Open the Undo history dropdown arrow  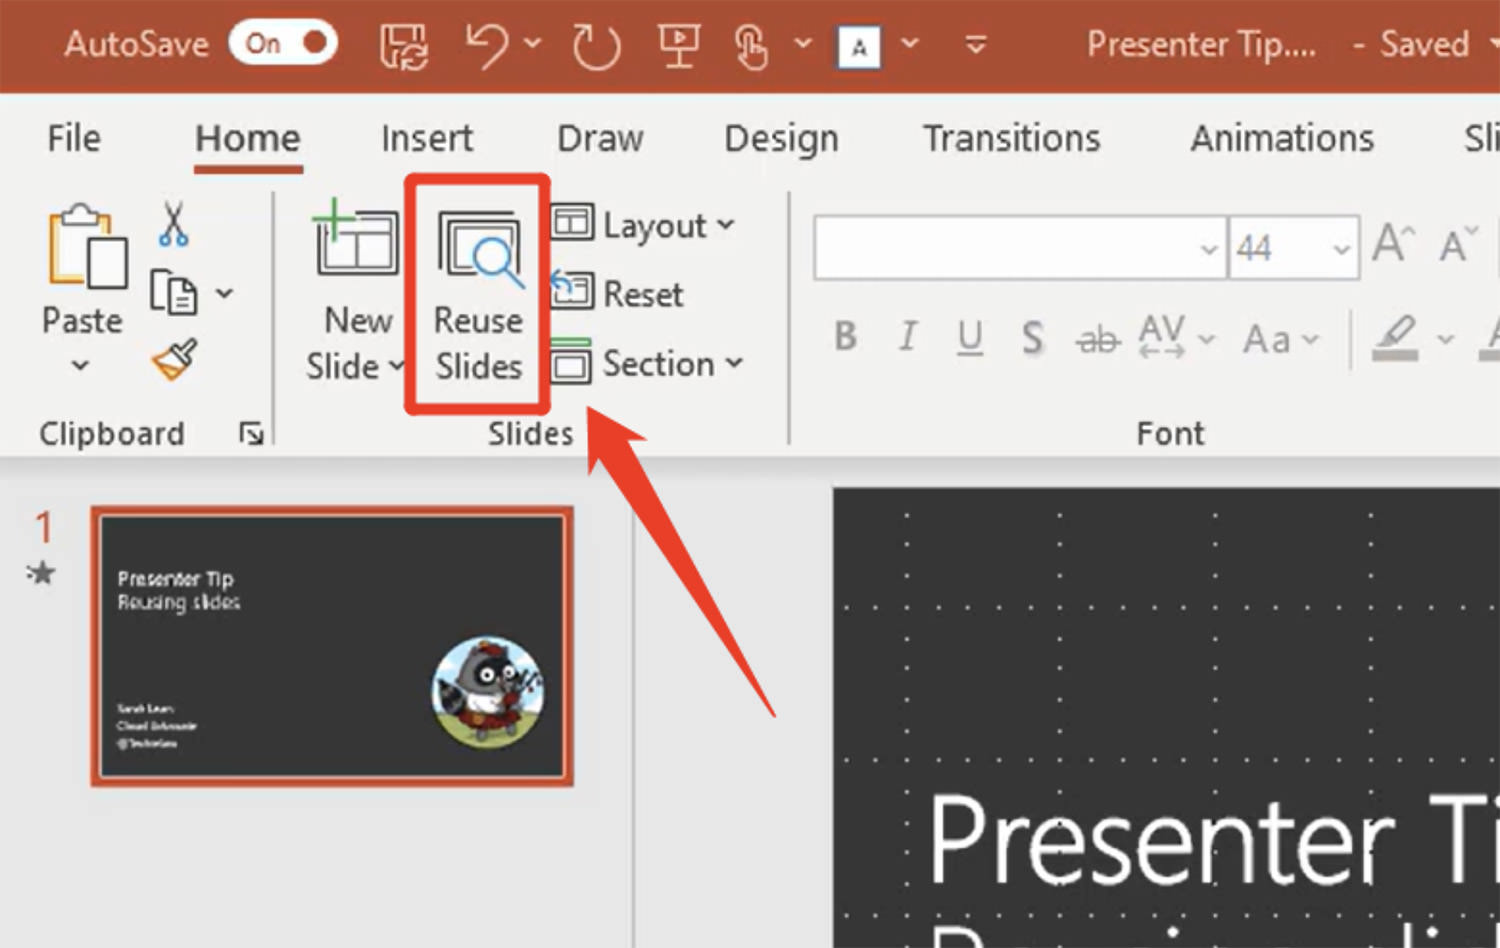532,43
